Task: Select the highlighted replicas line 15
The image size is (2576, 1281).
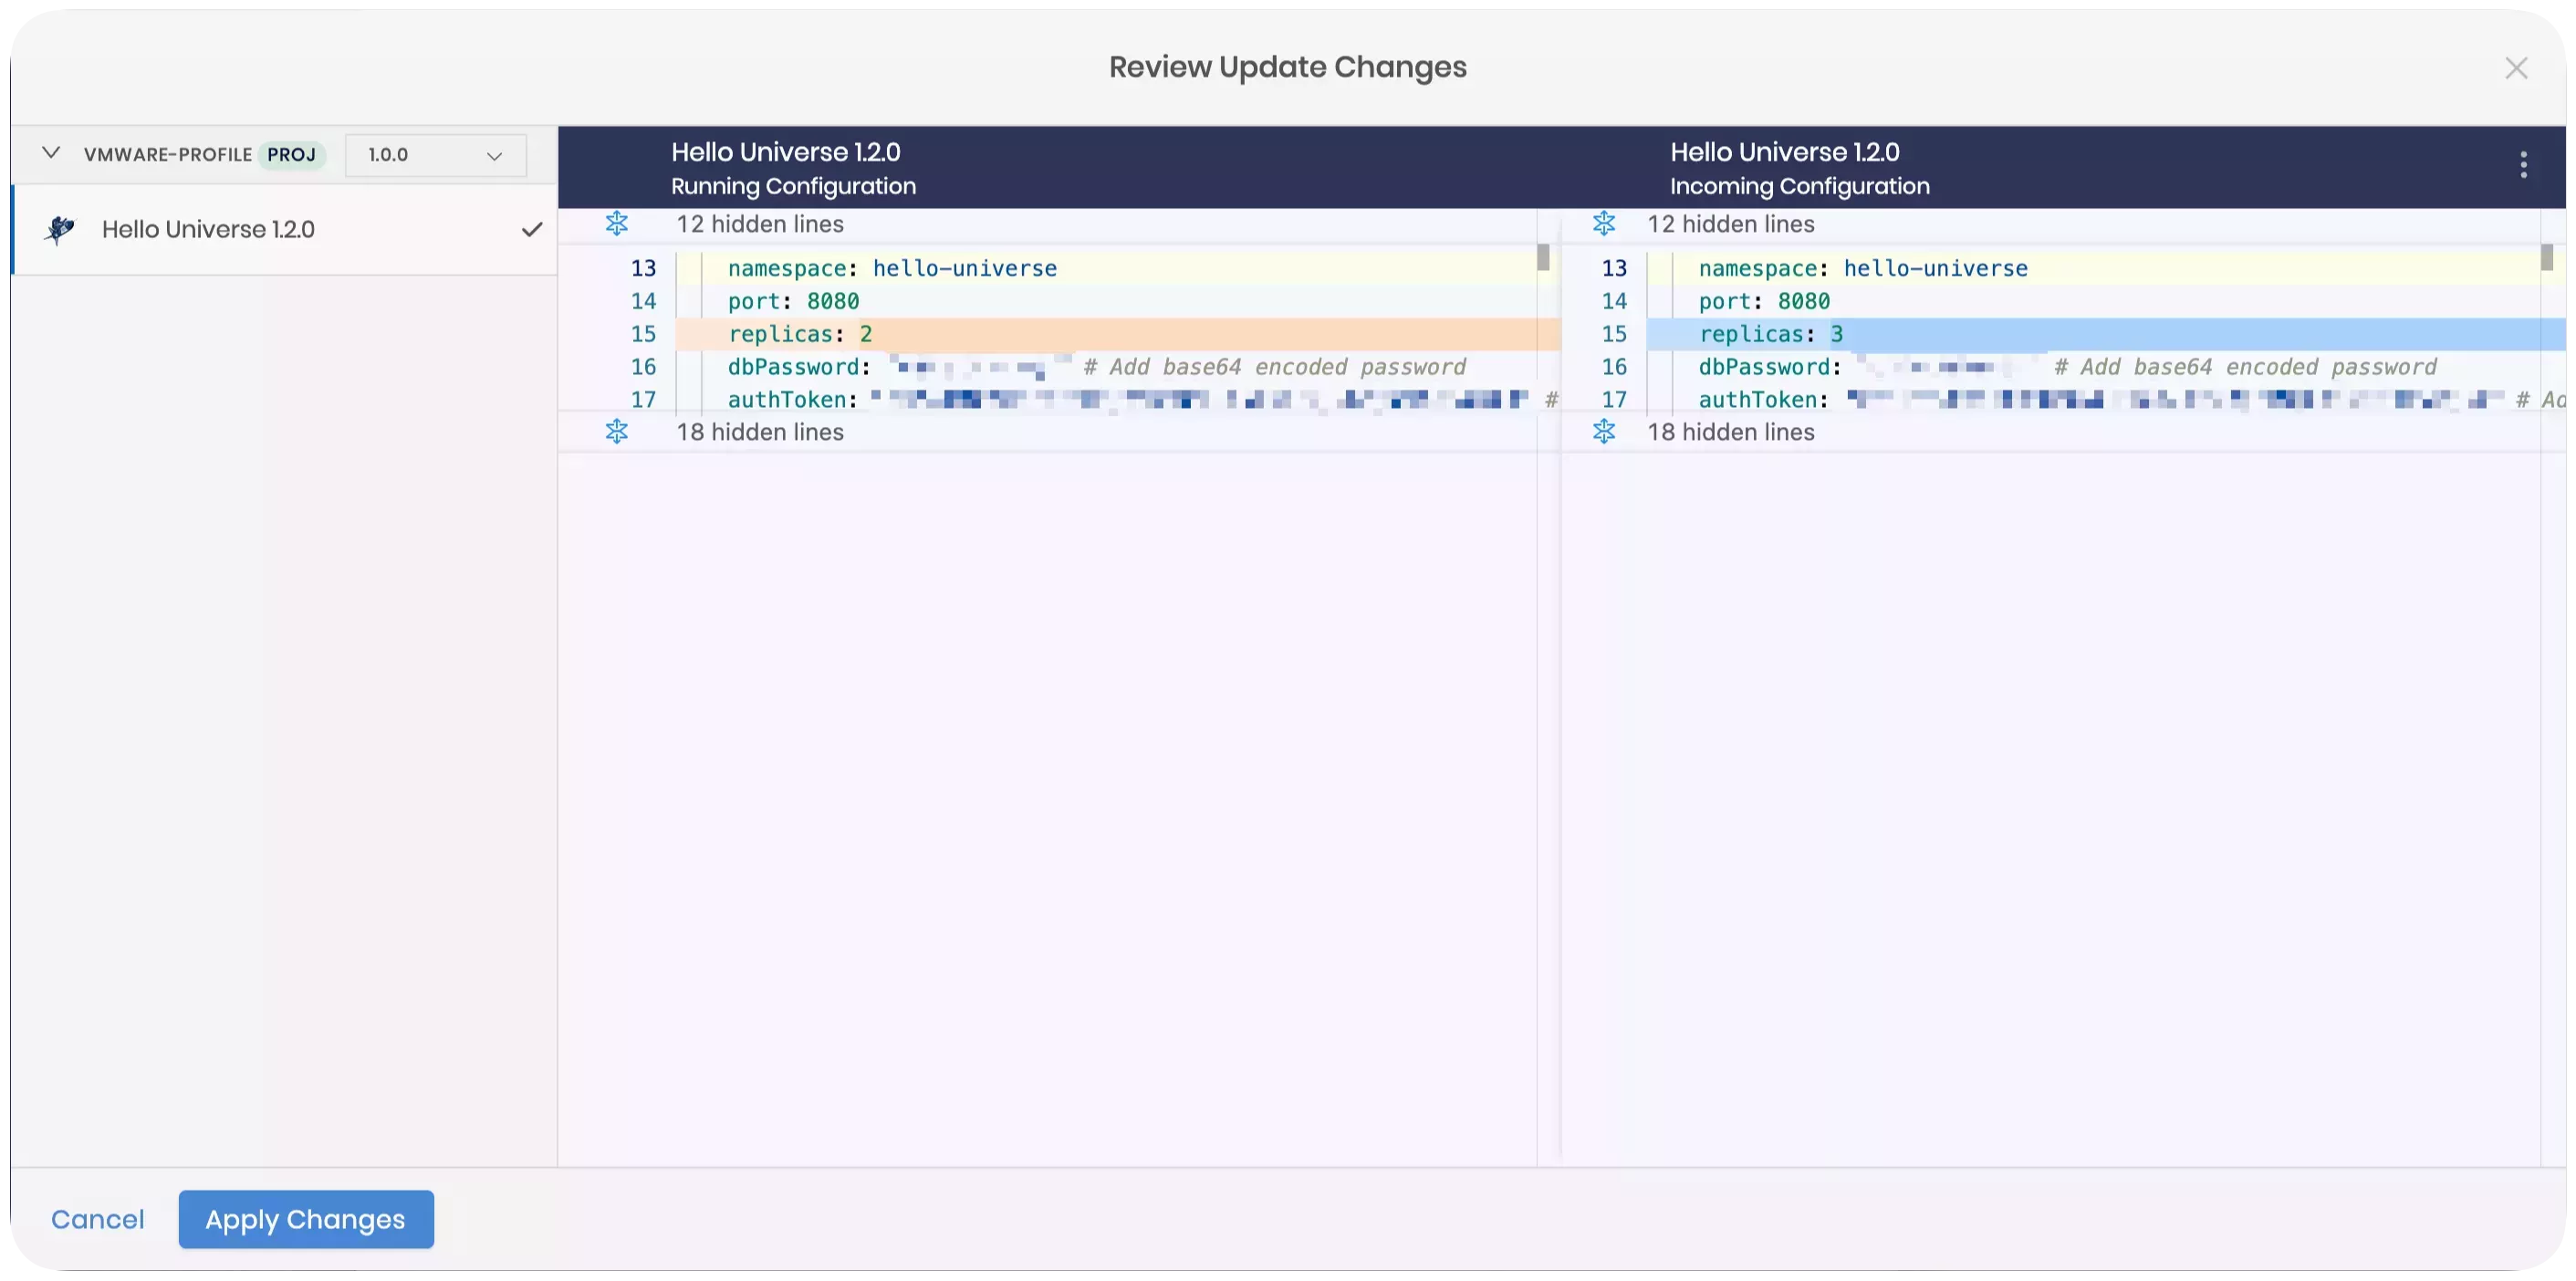Action: click(1100, 334)
